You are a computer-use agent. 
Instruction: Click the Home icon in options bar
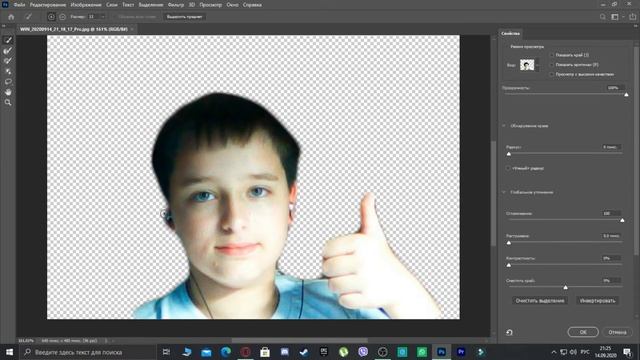[11, 17]
